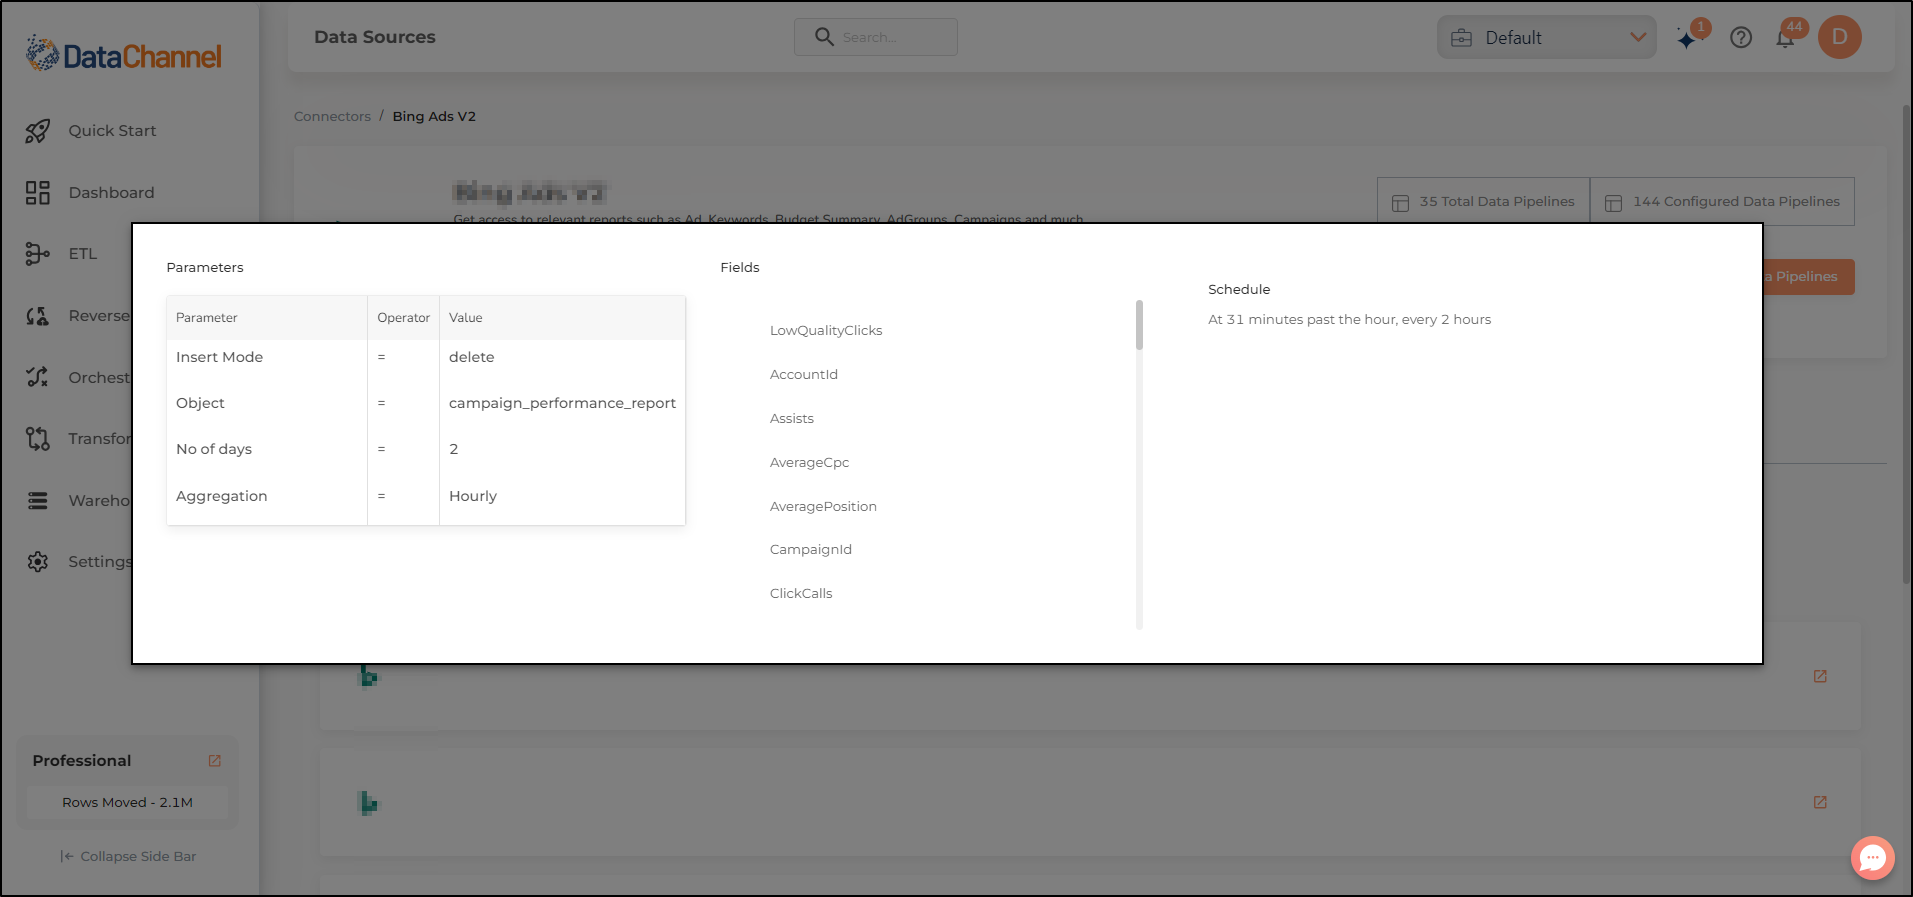Click the Hourly value cell
The height and width of the screenshot is (897, 1913).
[562, 496]
